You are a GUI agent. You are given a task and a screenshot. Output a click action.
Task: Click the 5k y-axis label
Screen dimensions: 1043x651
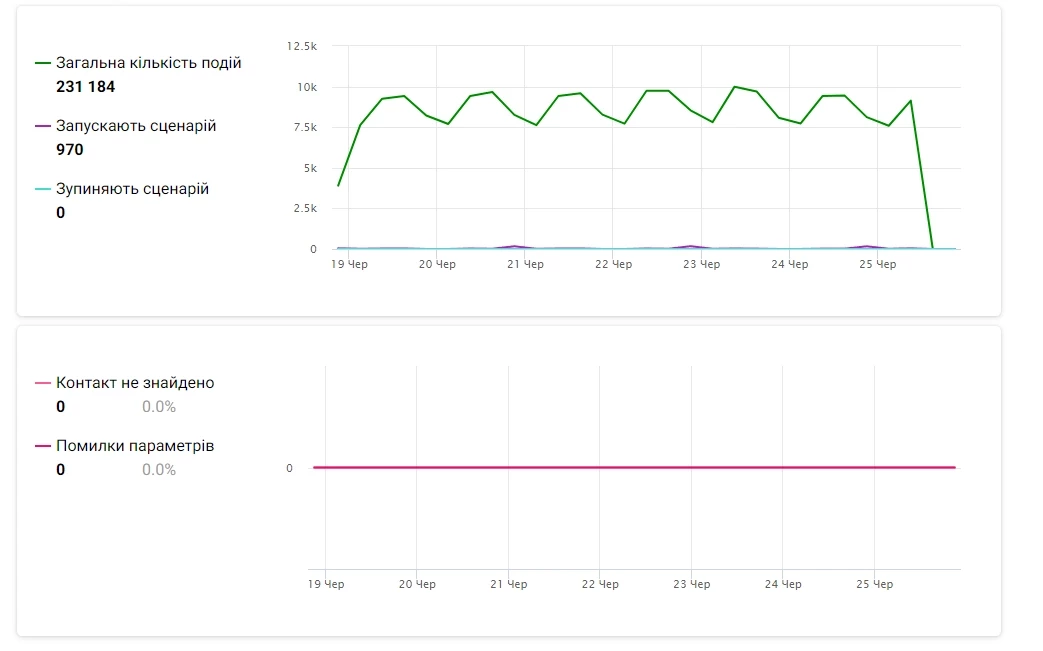(x=311, y=168)
